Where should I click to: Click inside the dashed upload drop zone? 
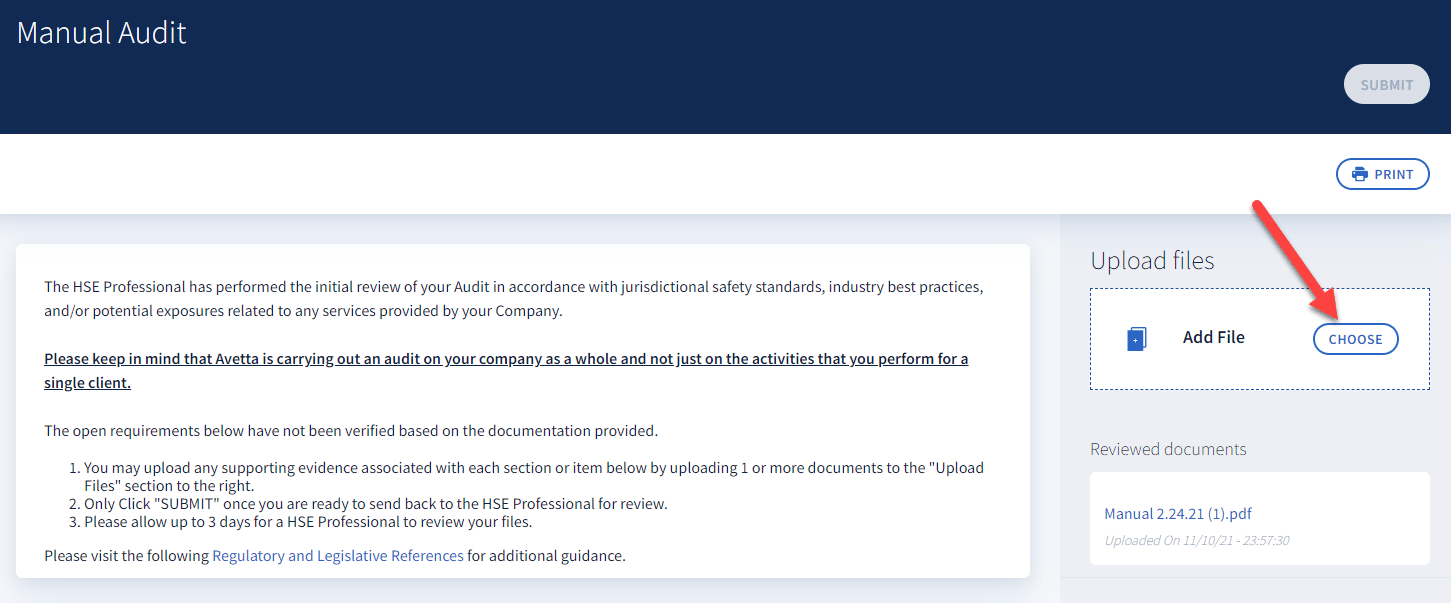(1260, 339)
